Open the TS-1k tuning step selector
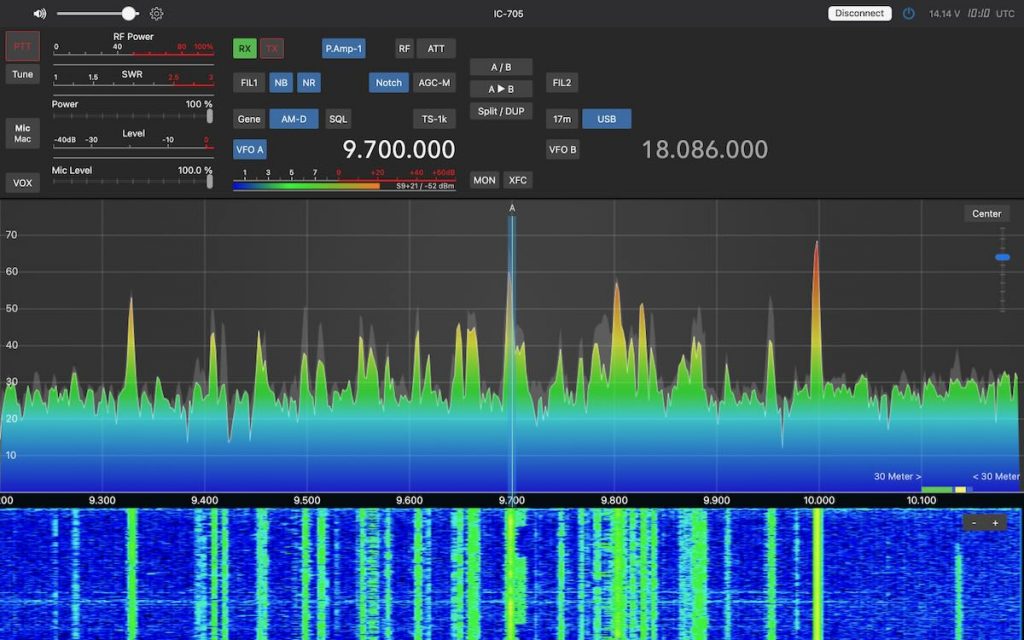Image resolution: width=1024 pixels, height=640 pixels. pos(434,118)
